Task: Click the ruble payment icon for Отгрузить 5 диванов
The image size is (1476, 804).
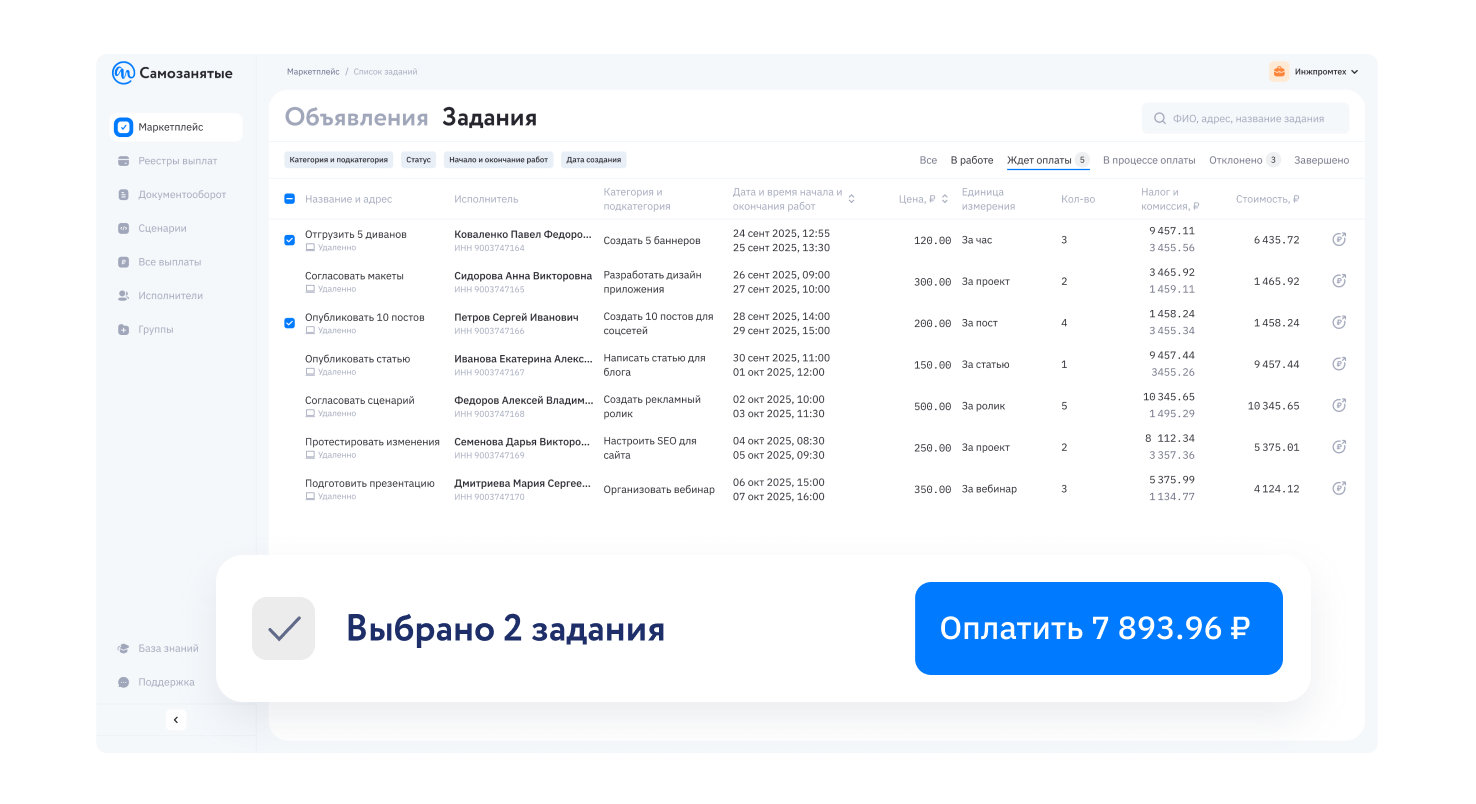Action: click(1338, 239)
